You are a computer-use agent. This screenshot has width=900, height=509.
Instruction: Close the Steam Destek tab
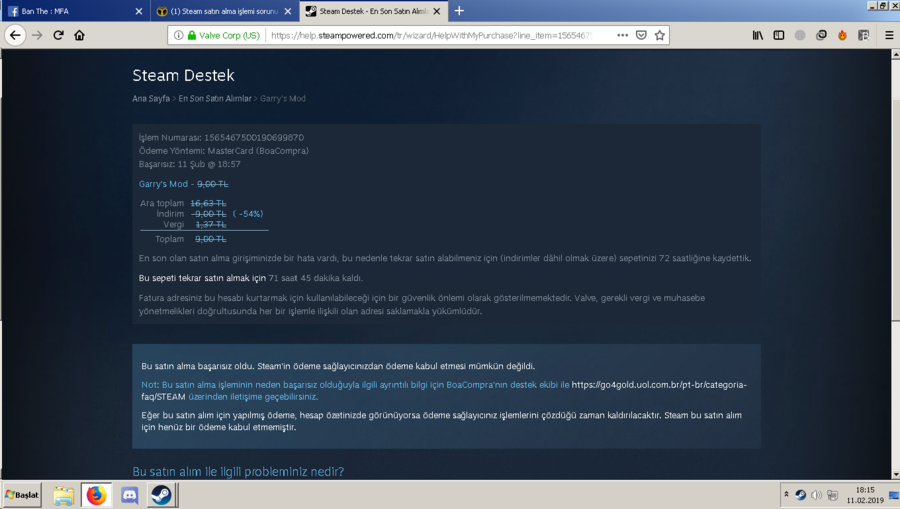tap(436, 11)
